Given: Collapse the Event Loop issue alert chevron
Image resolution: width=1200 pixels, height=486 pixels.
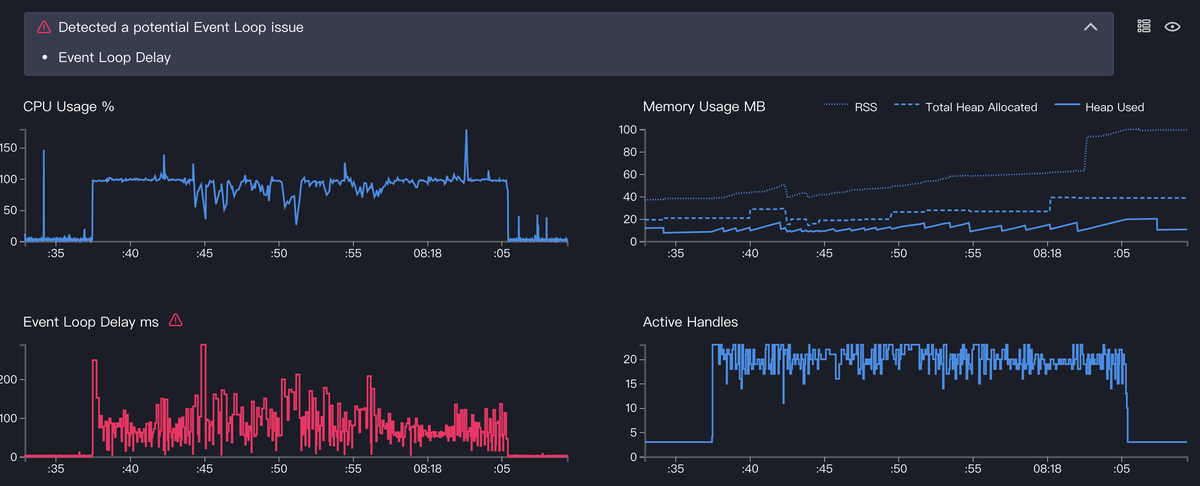Looking at the screenshot, I should (1091, 27).
